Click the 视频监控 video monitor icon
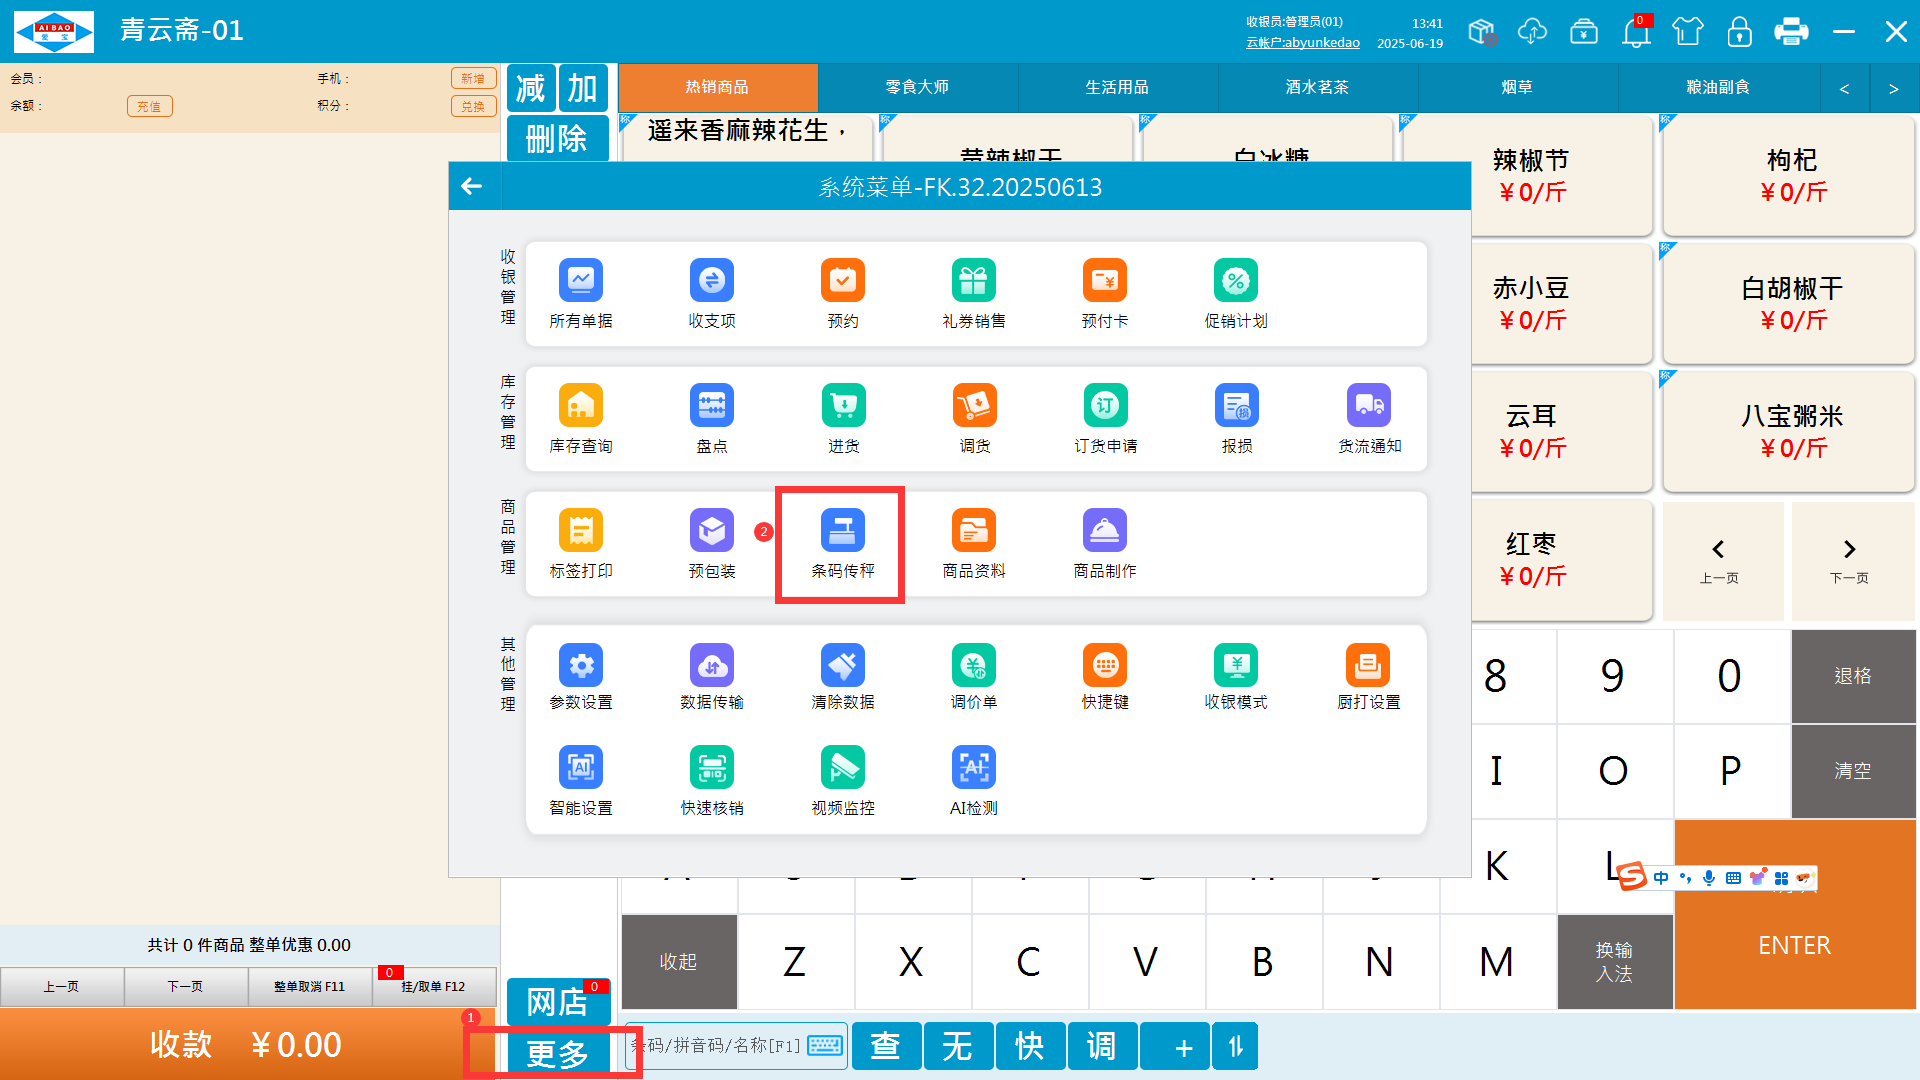 point(842,769)
